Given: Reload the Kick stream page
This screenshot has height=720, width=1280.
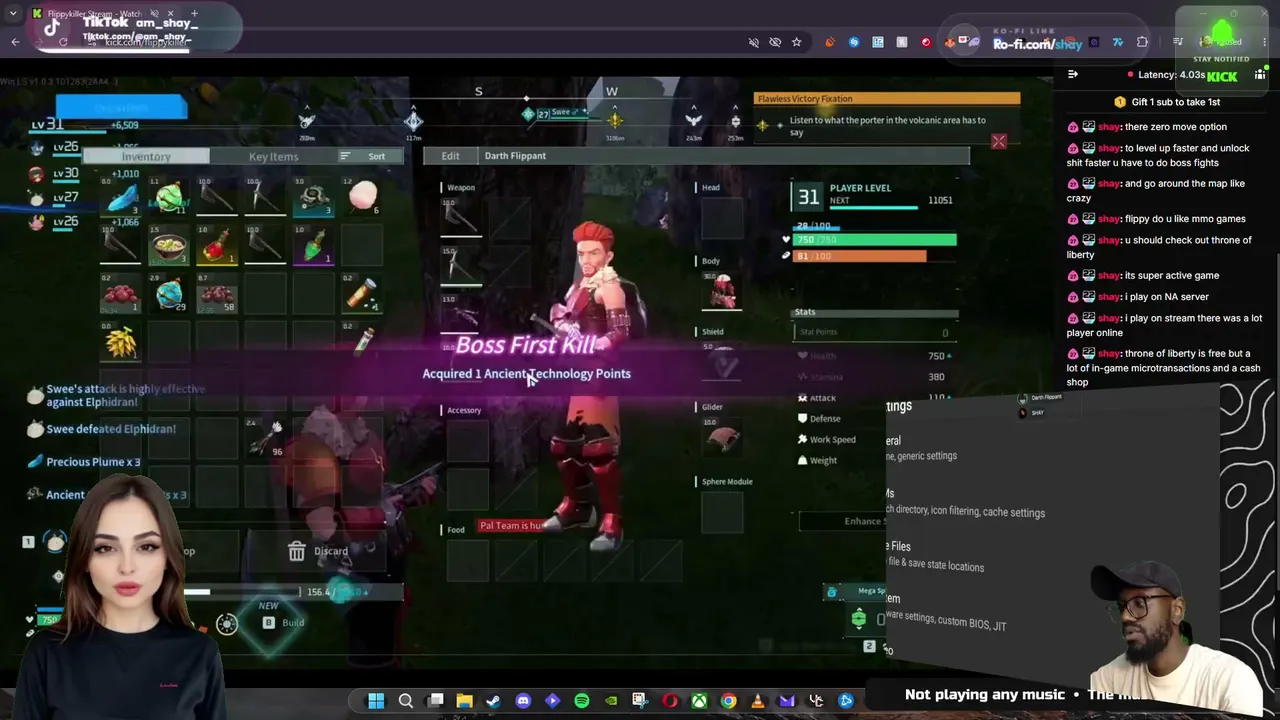Looking at the screenshot, I should (63, 42).
